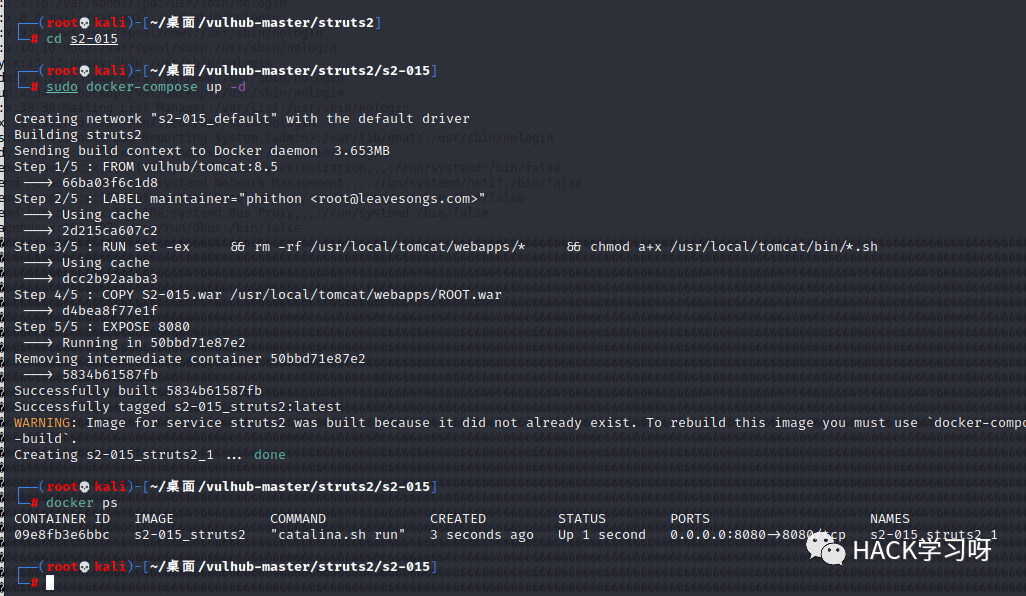Click the CONTAINER ID column header
This screenshot has width=1026, height=596.
coord(62,519)
